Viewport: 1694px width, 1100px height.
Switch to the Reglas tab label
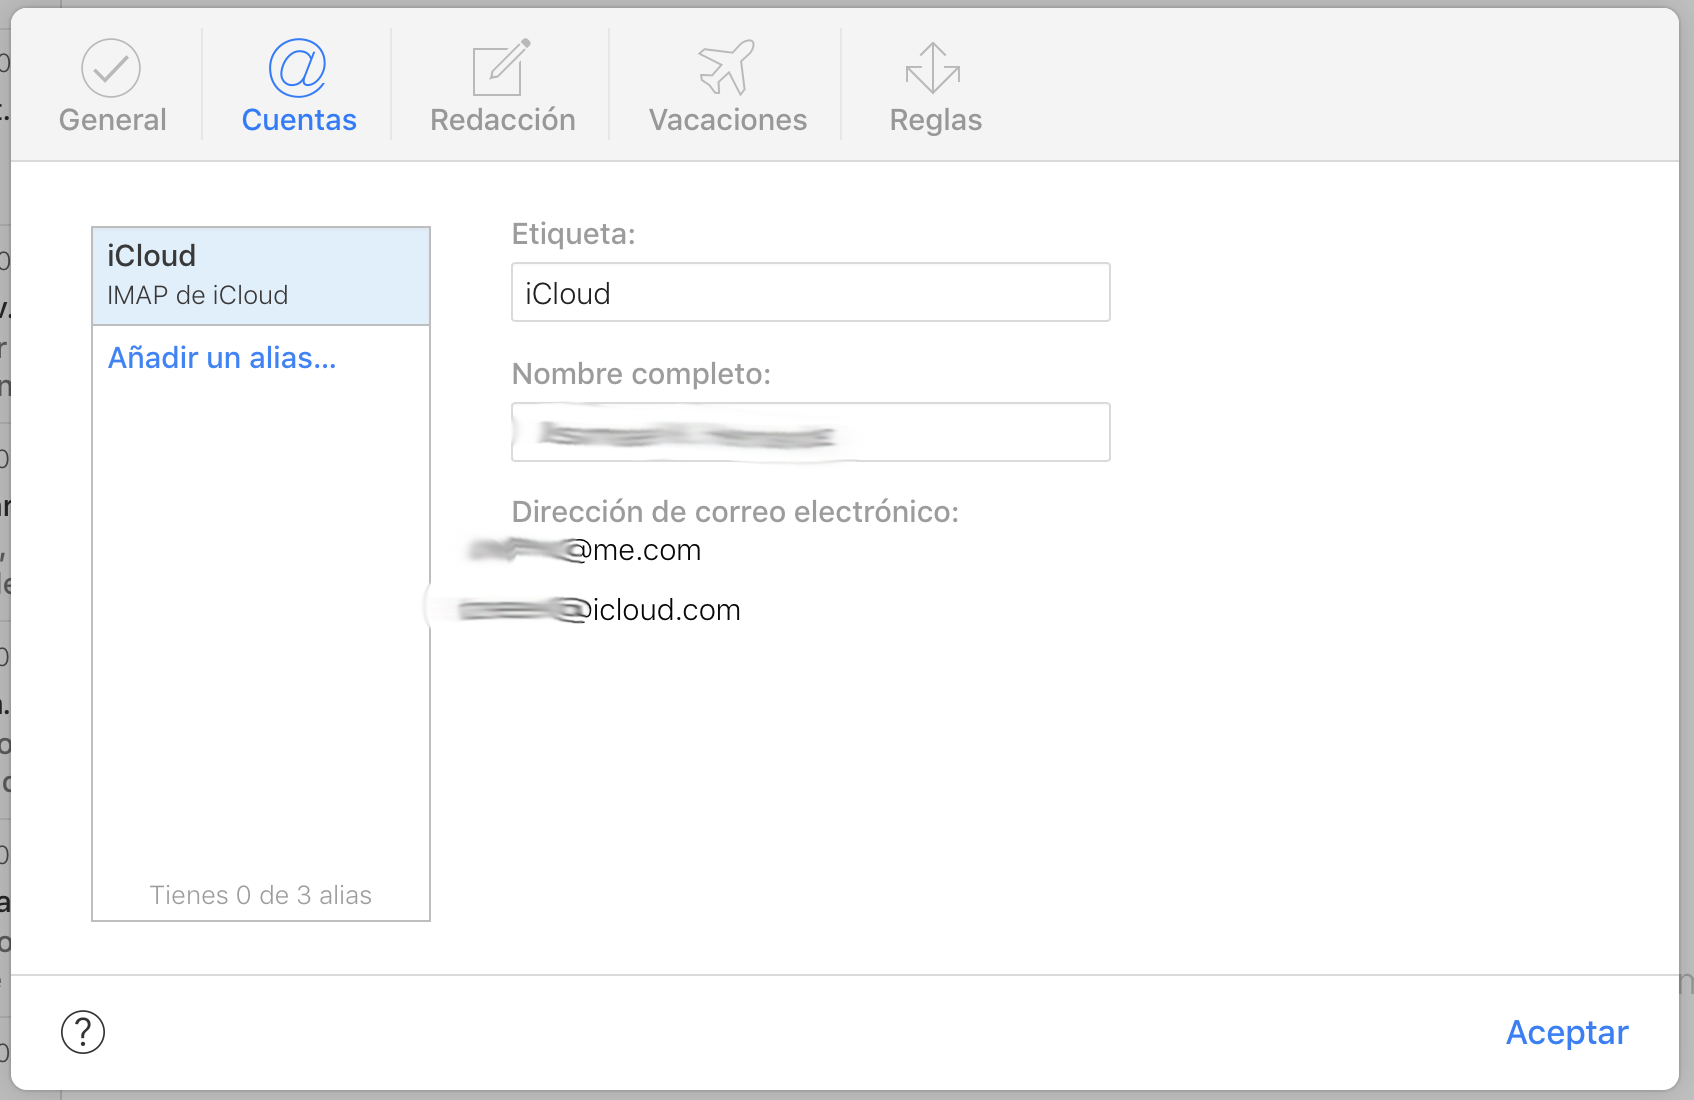point(936,120)
